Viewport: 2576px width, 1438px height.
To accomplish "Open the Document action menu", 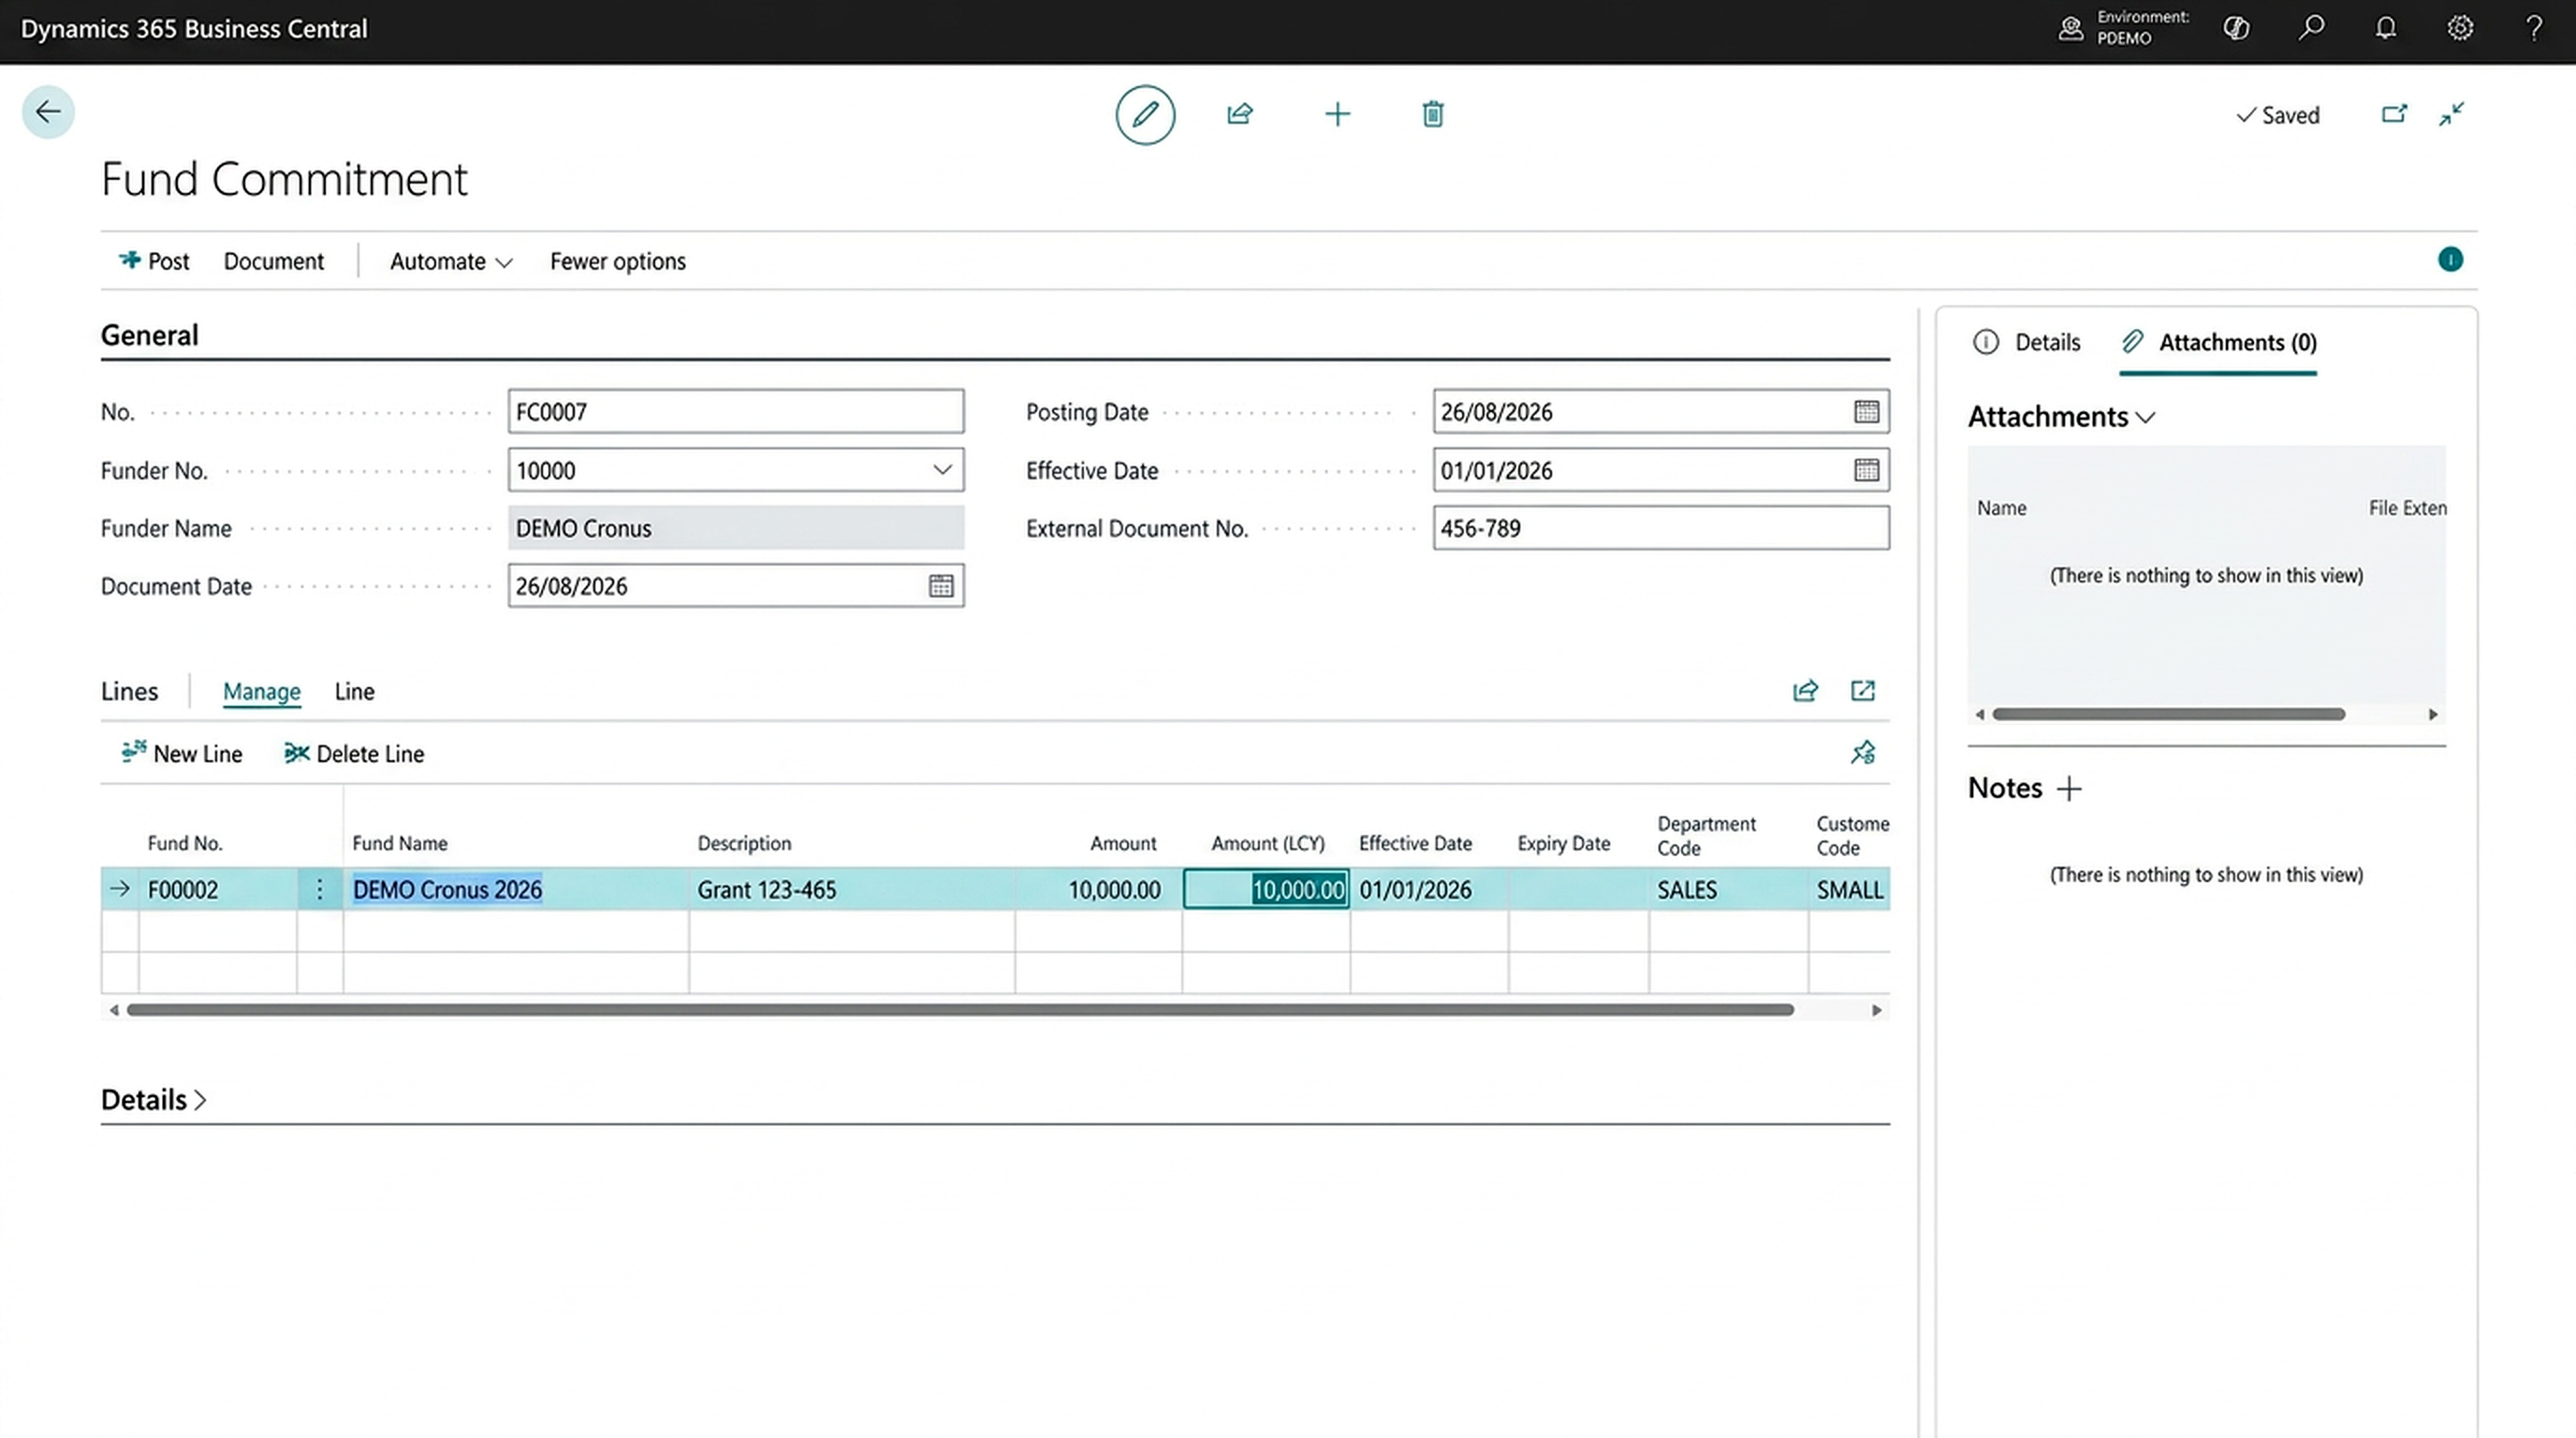I will coord(273,262).
